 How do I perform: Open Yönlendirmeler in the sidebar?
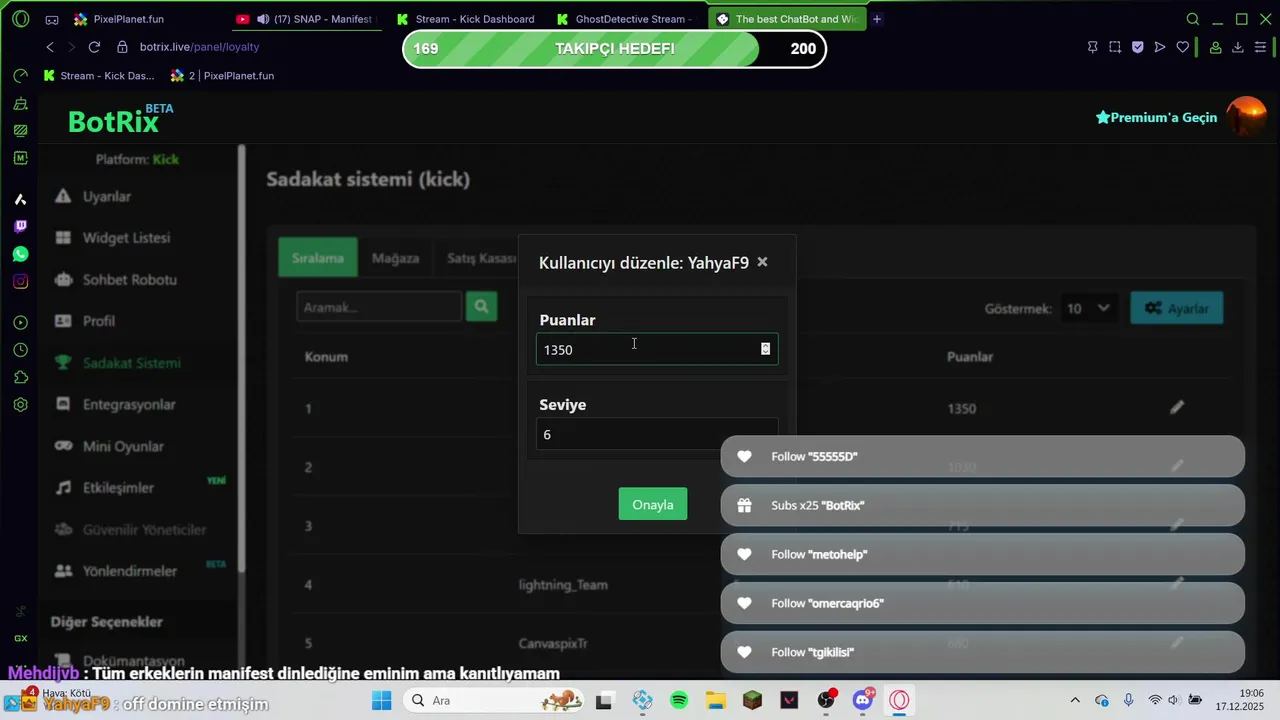(129, 571)
